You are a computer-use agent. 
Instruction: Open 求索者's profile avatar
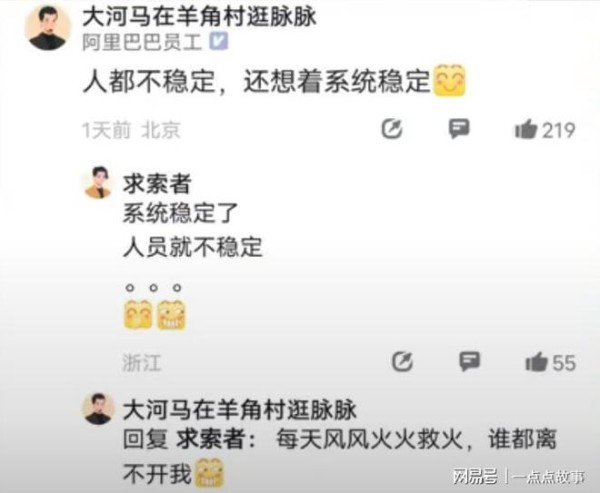point(98,183)
